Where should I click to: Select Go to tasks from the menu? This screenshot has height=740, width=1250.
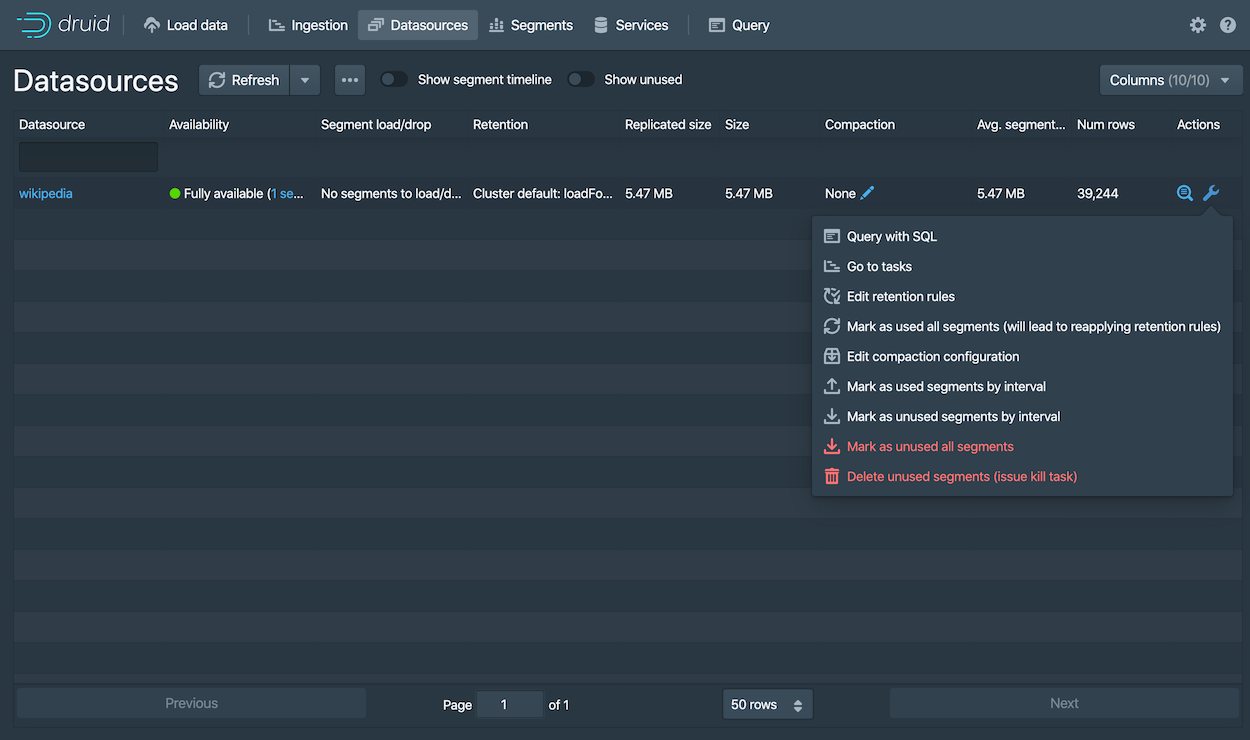click(879, 266)
